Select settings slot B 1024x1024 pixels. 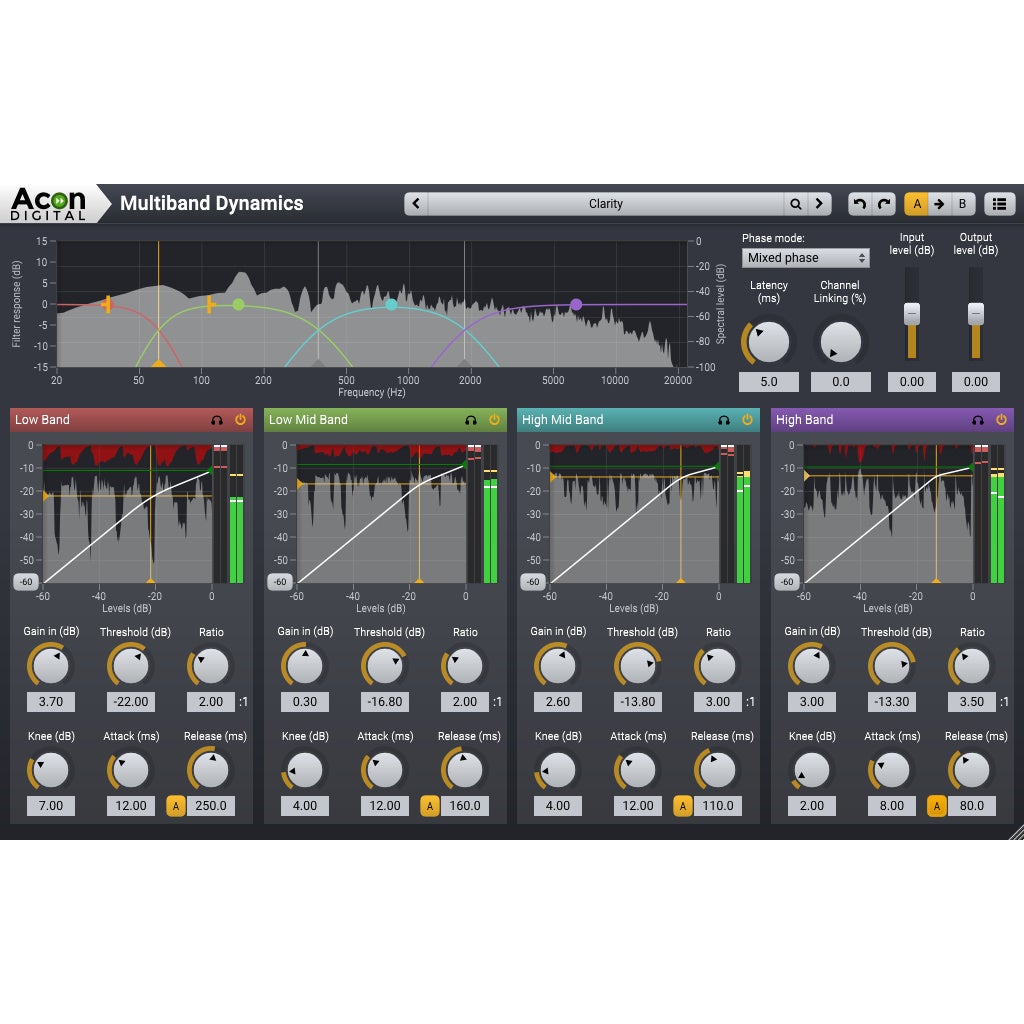tap(963, 204)
